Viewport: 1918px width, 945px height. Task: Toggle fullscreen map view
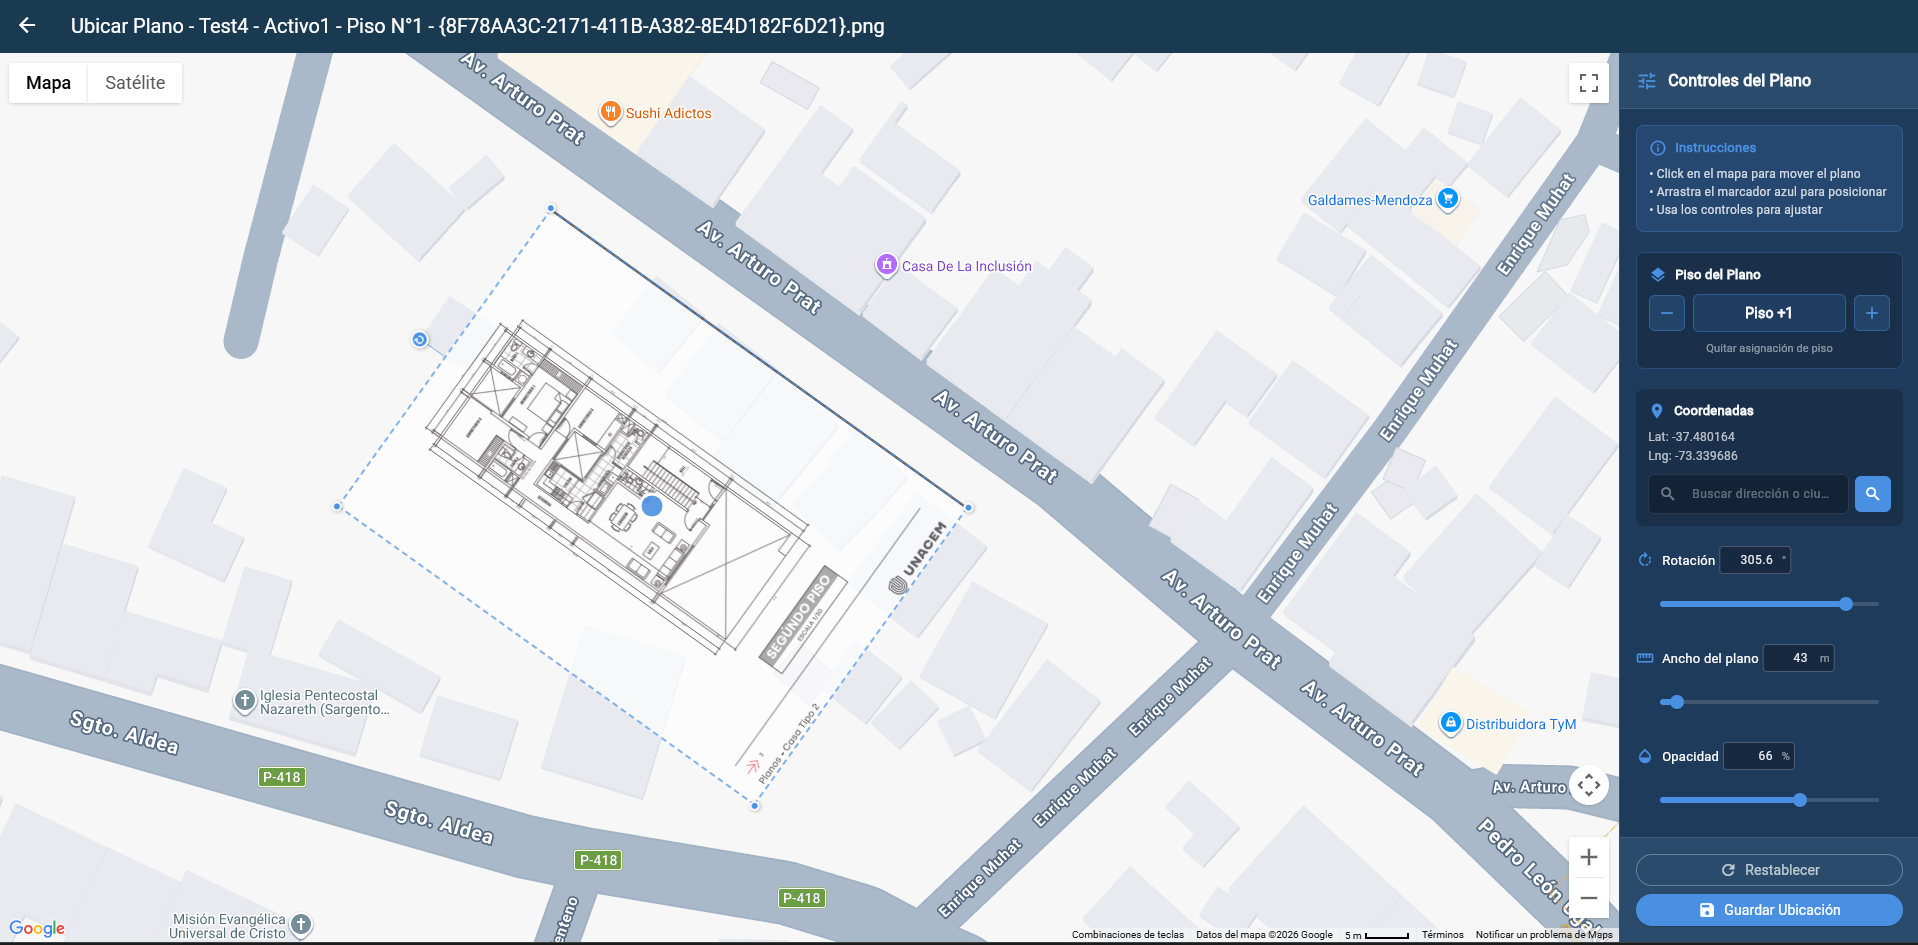click(1588, 83)
